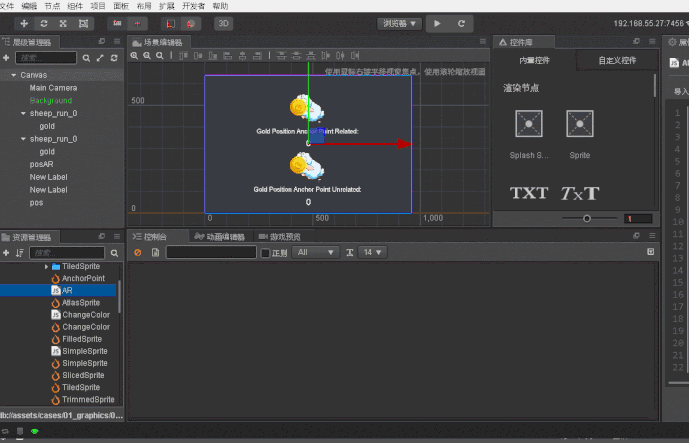689x443 pixels.
Task: Select Splash Sprite widget
Action: click(529, 124)
